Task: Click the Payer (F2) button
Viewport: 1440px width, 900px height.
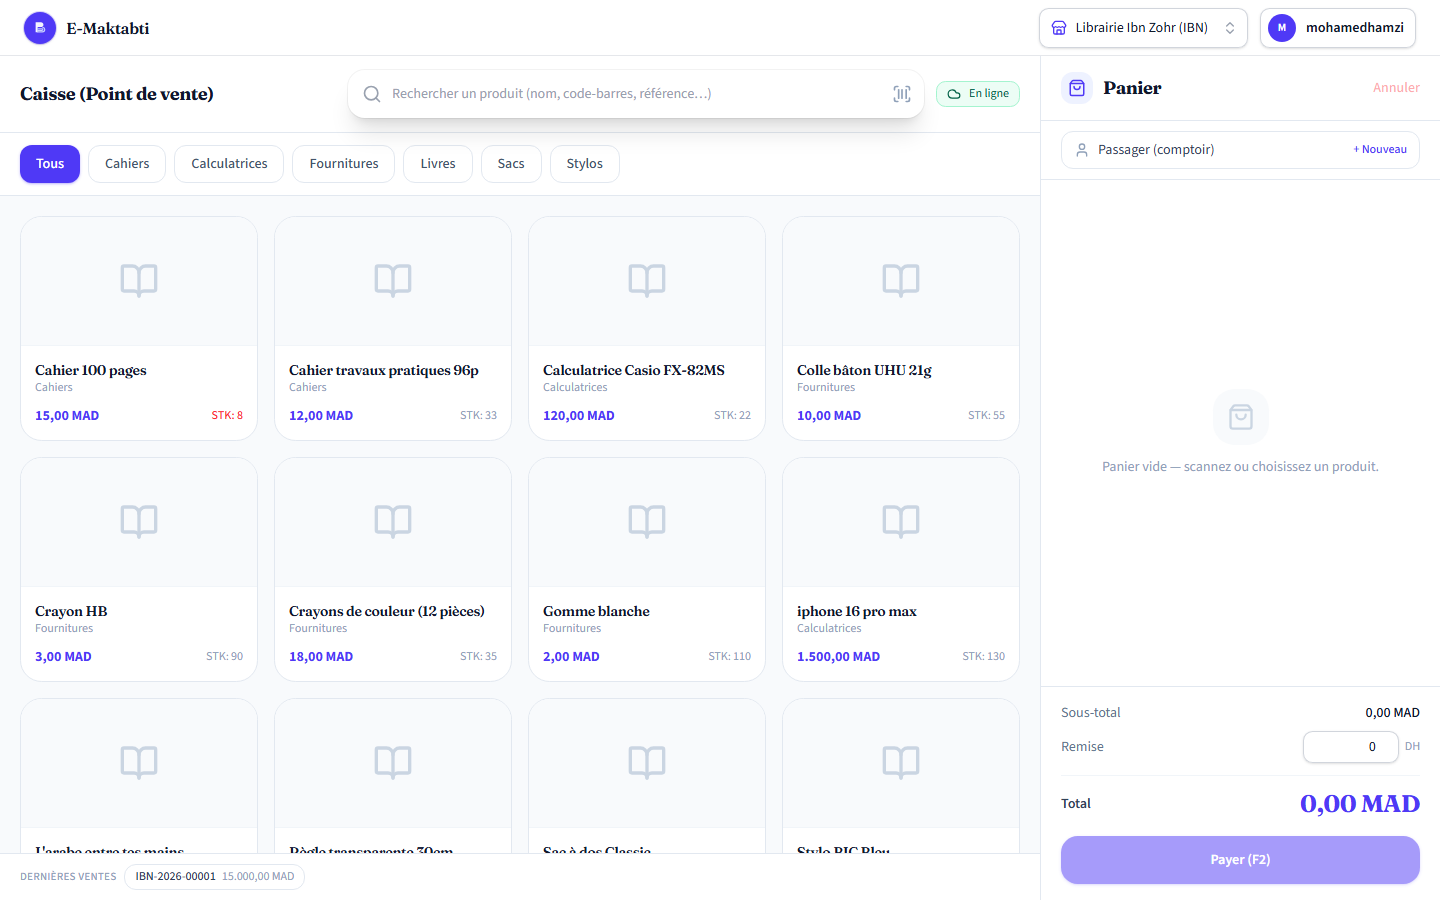Action: click(1240, 860)
